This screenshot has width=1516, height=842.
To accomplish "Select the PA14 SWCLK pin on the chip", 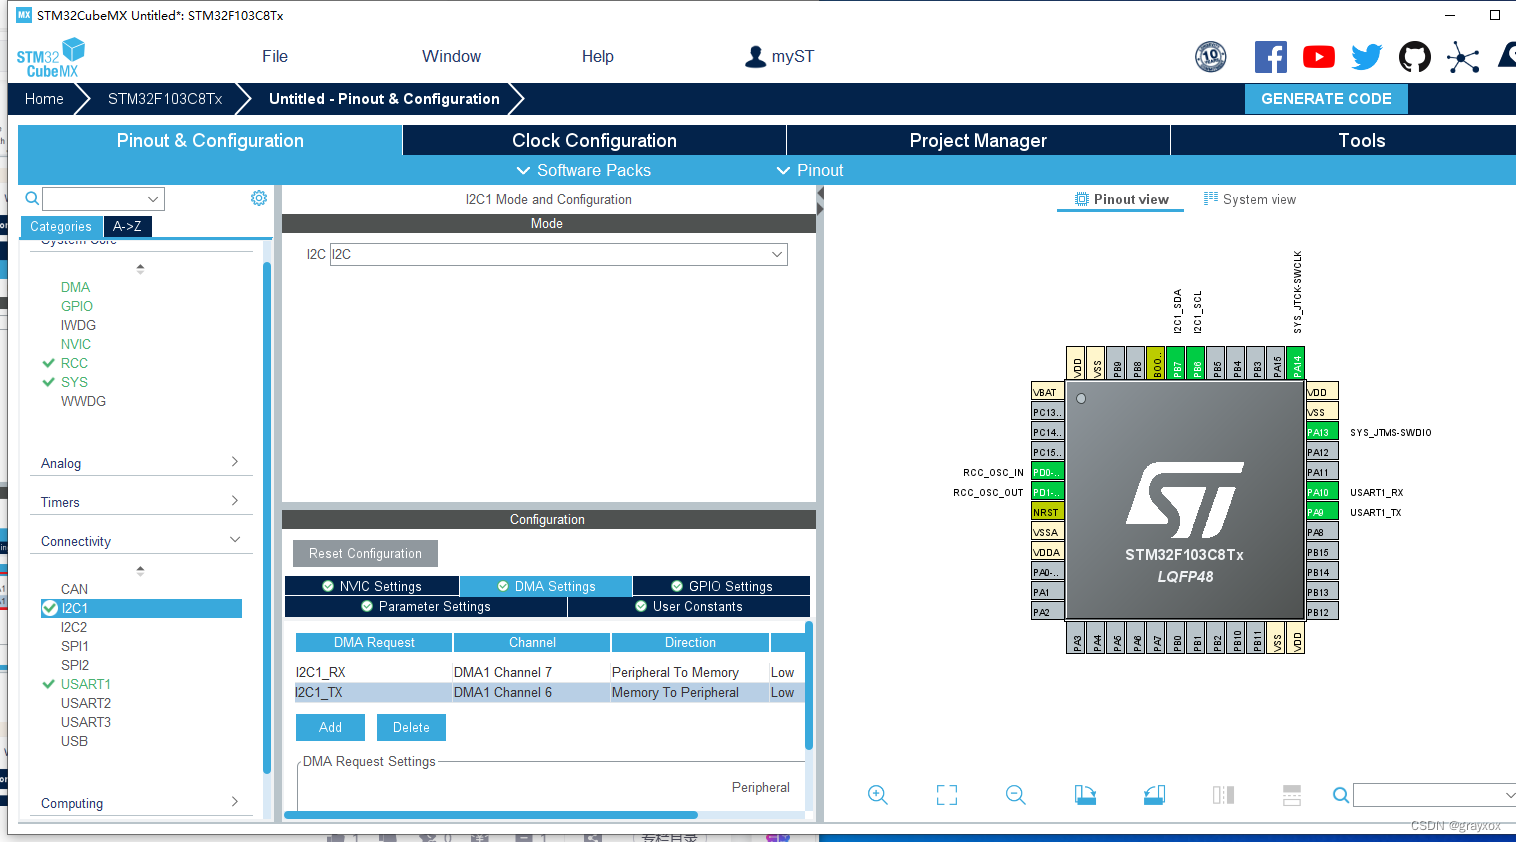I will point(1296,363).
